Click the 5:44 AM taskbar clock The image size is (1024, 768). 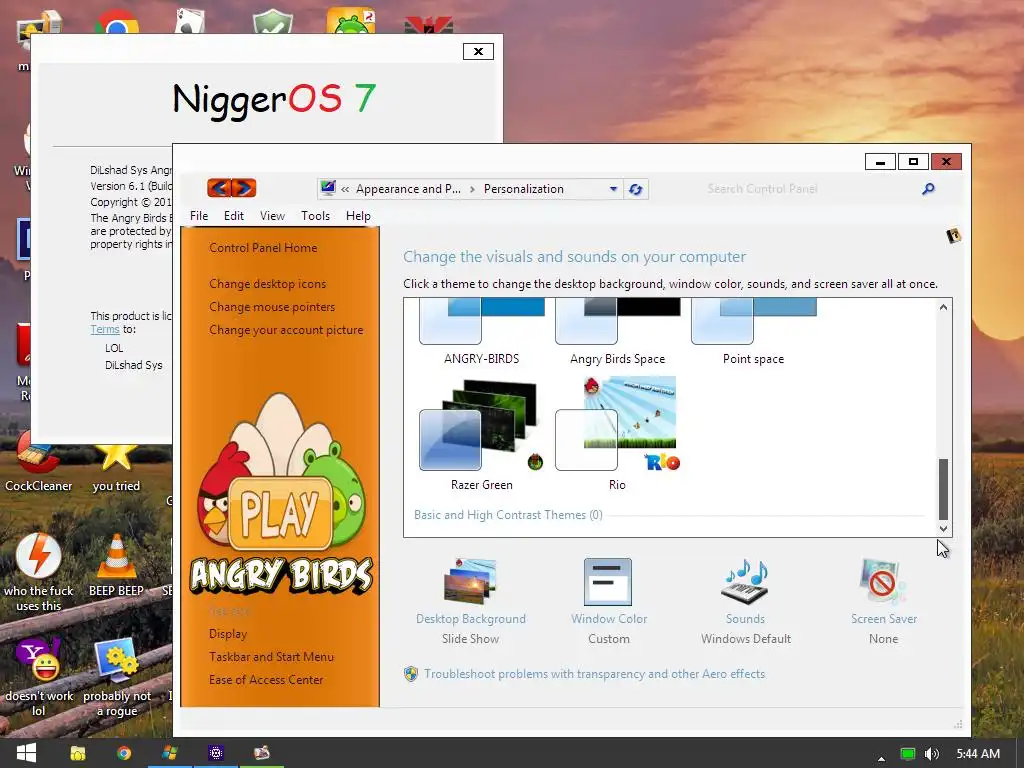[x=978, y=754]
